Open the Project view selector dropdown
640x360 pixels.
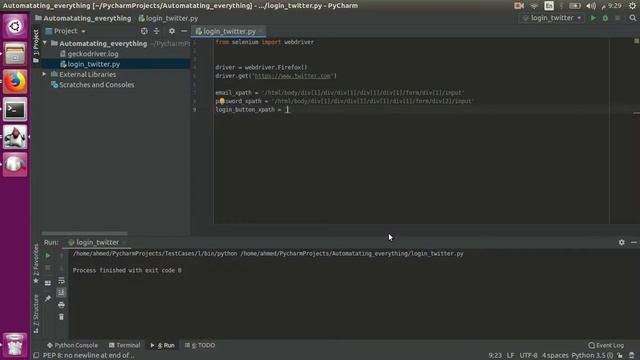66,31
